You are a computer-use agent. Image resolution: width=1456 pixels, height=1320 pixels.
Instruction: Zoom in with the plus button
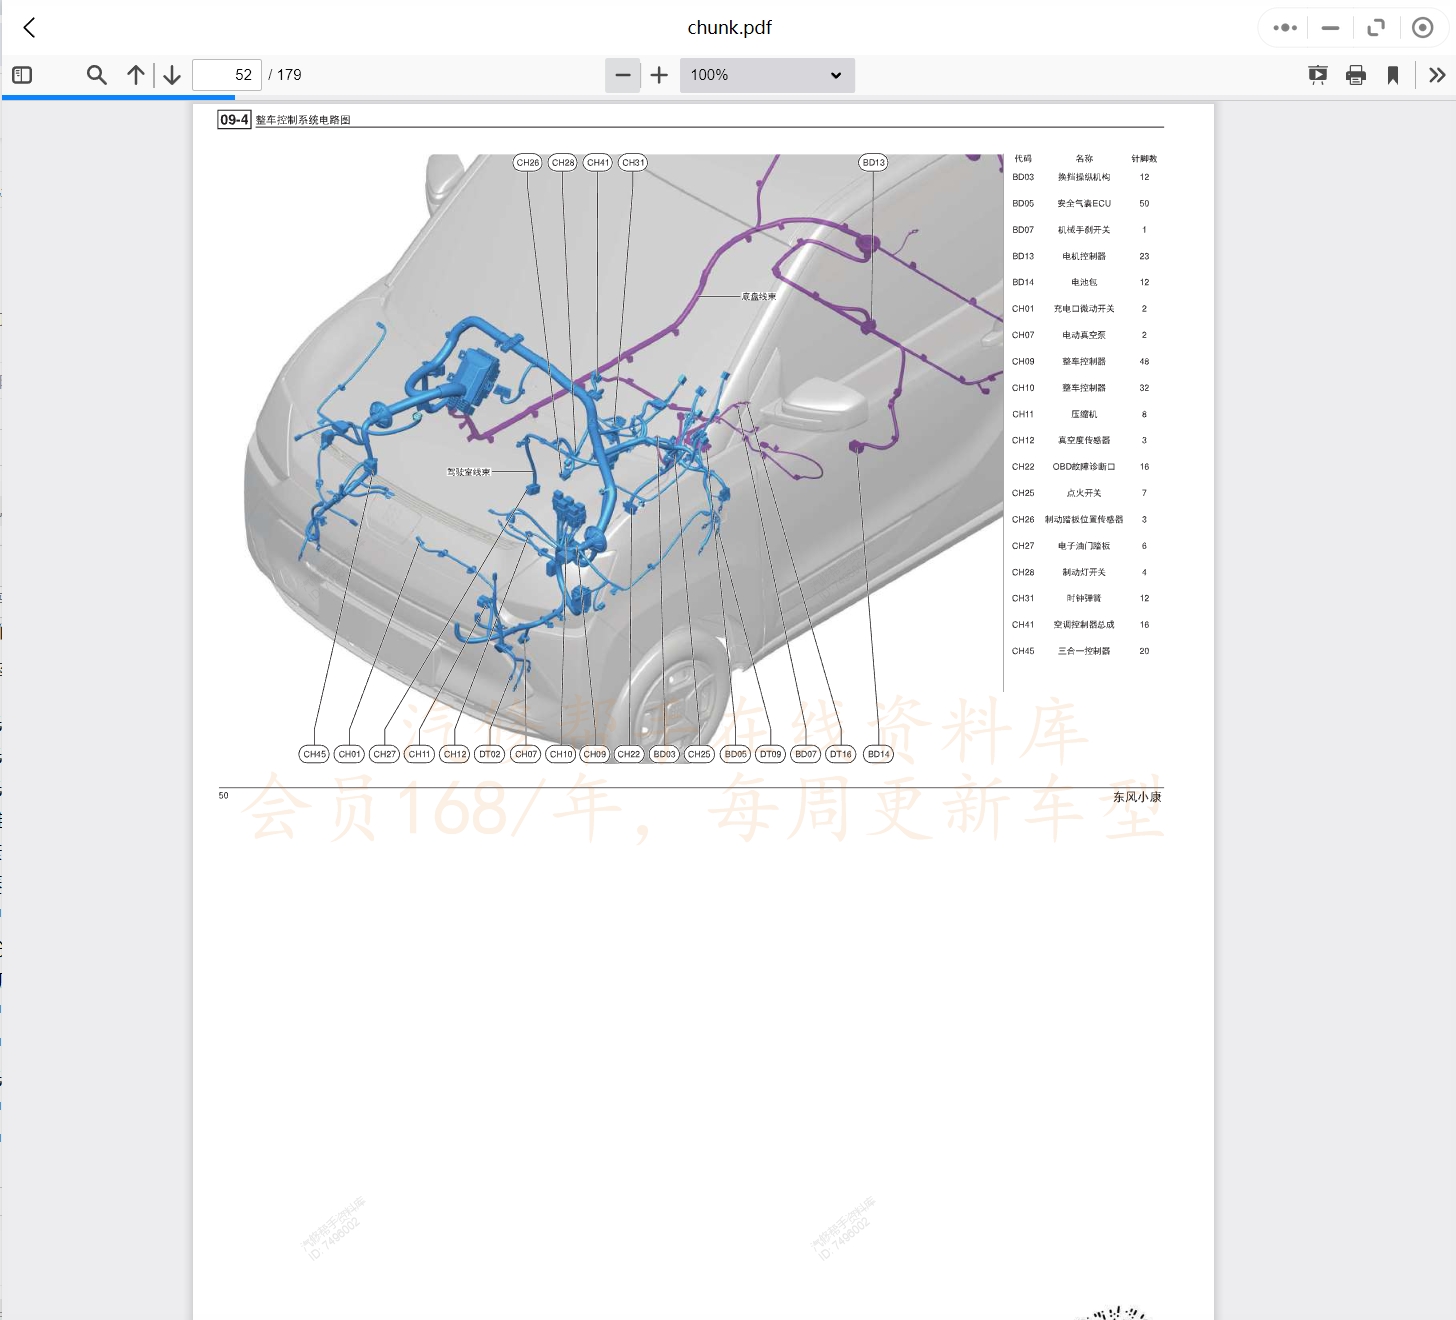(659, 75)
